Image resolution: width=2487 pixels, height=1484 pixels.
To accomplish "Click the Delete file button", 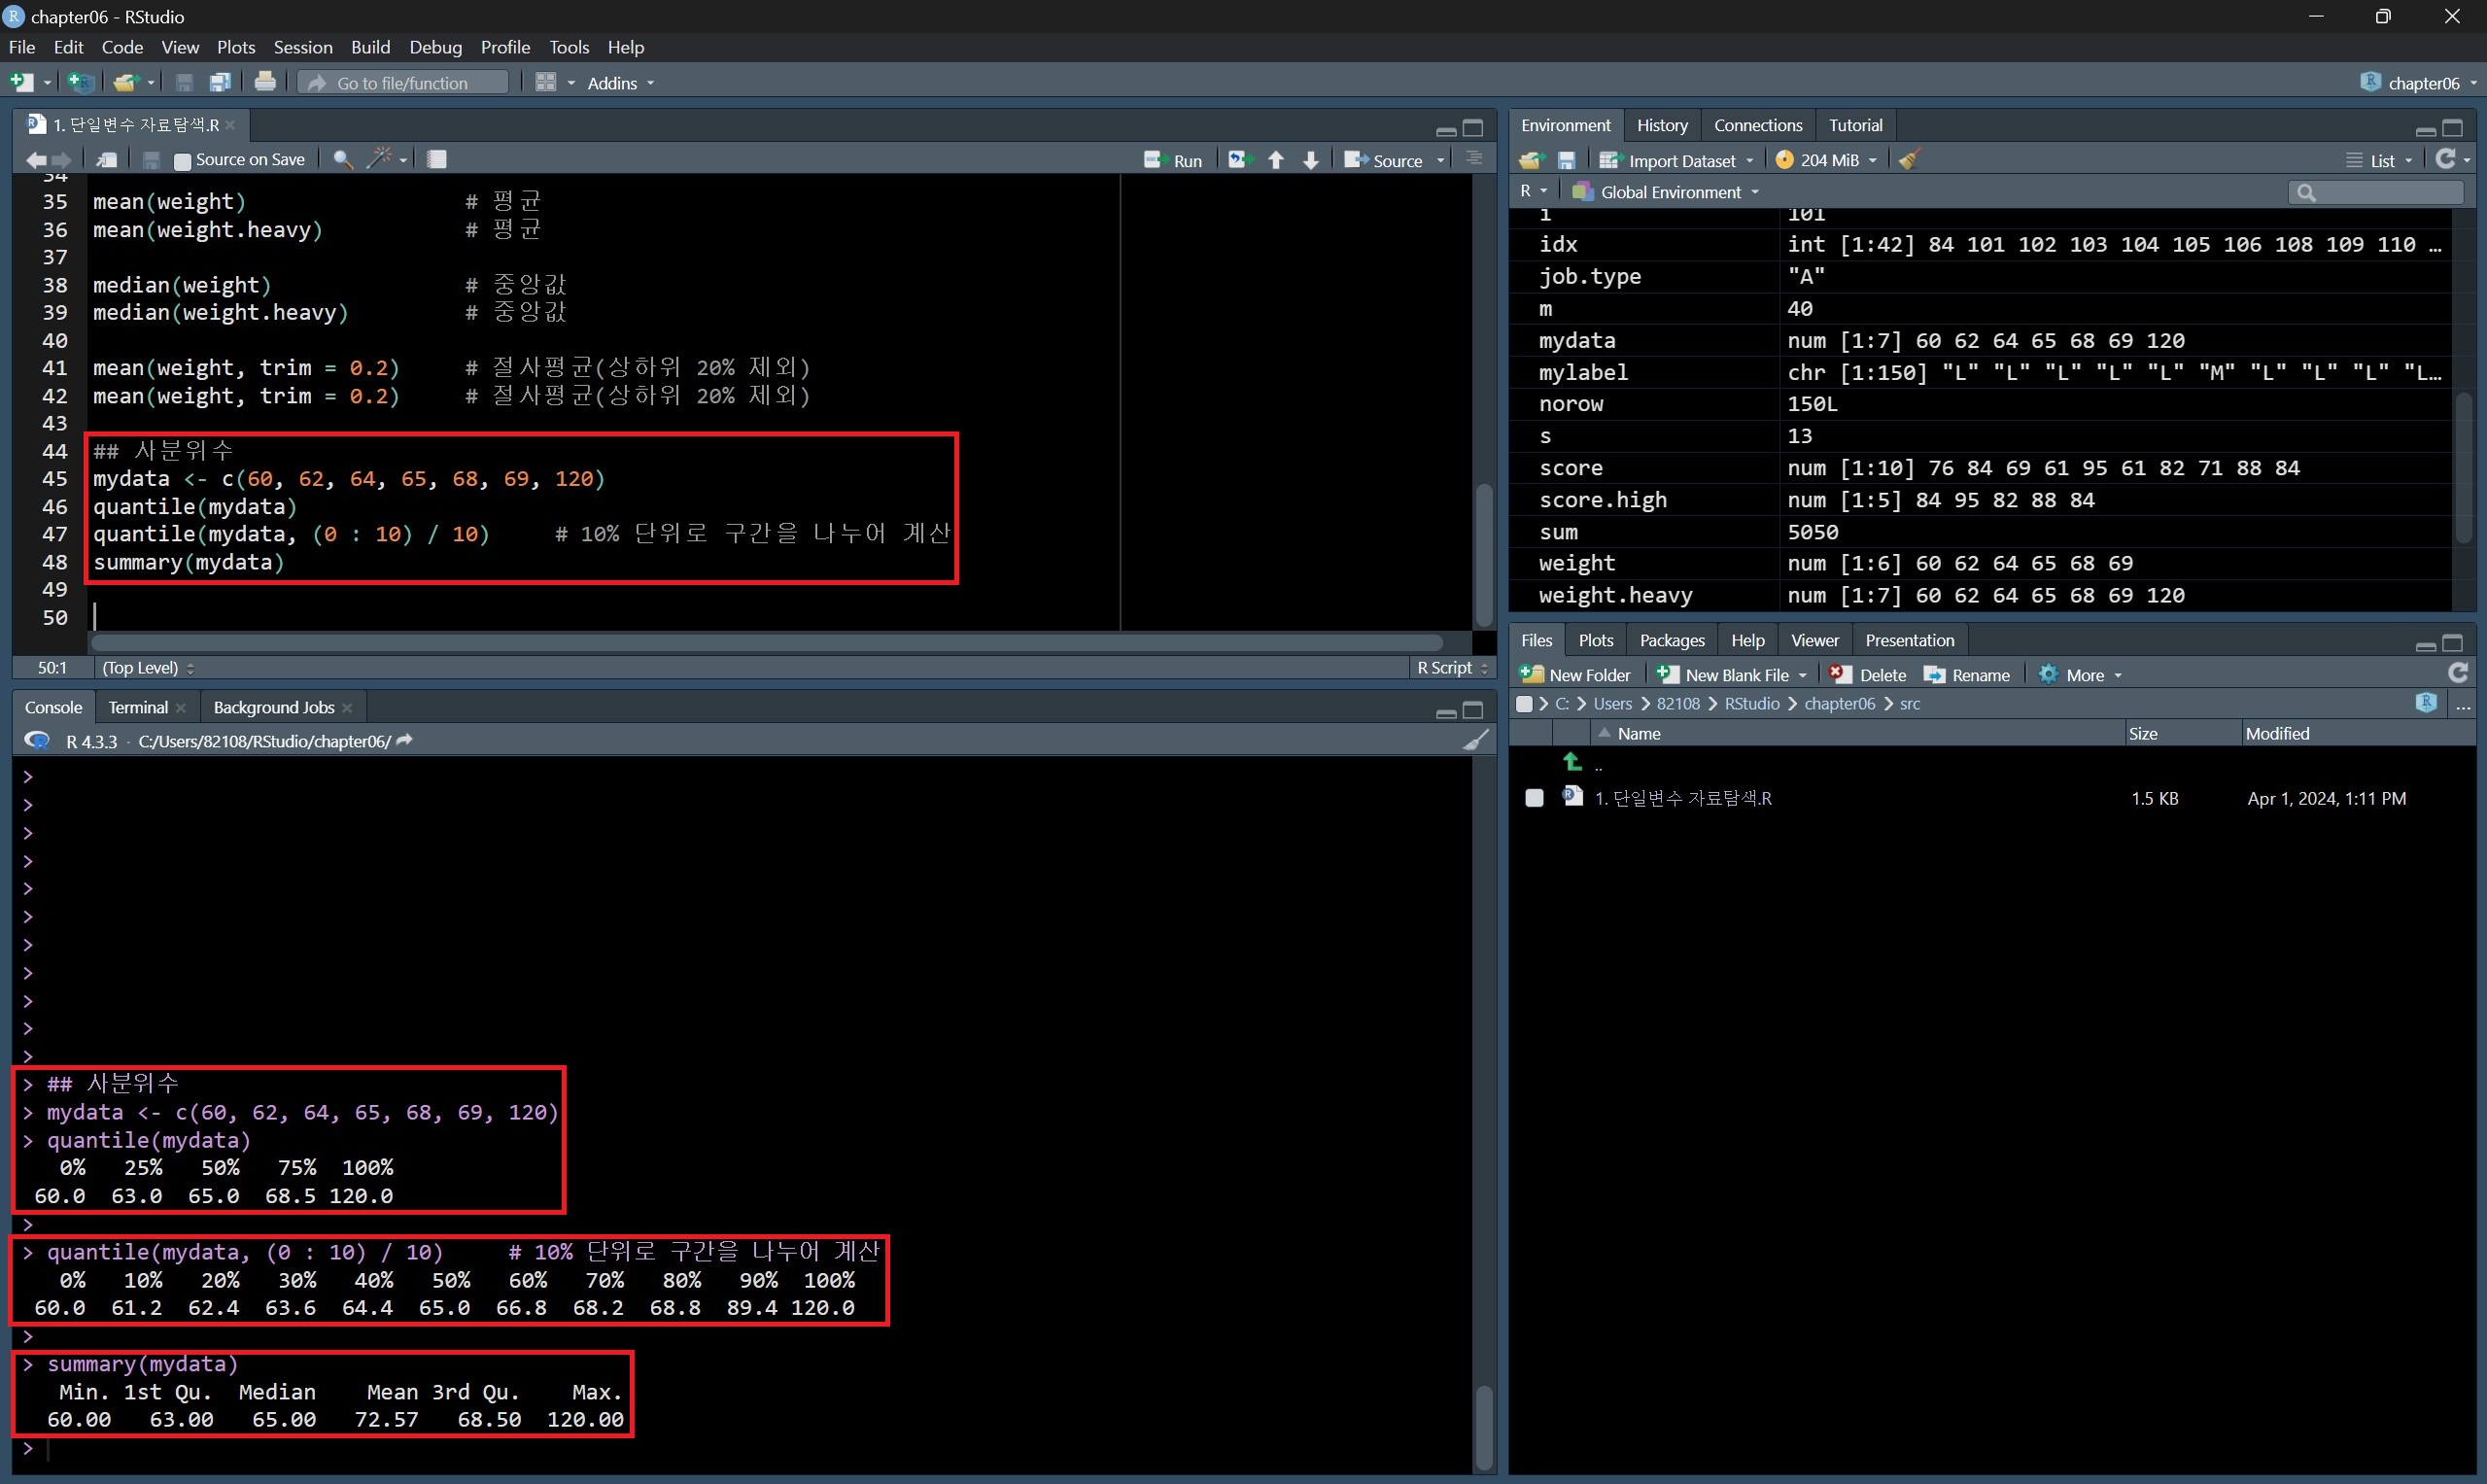I will (x=1868, y=675).
